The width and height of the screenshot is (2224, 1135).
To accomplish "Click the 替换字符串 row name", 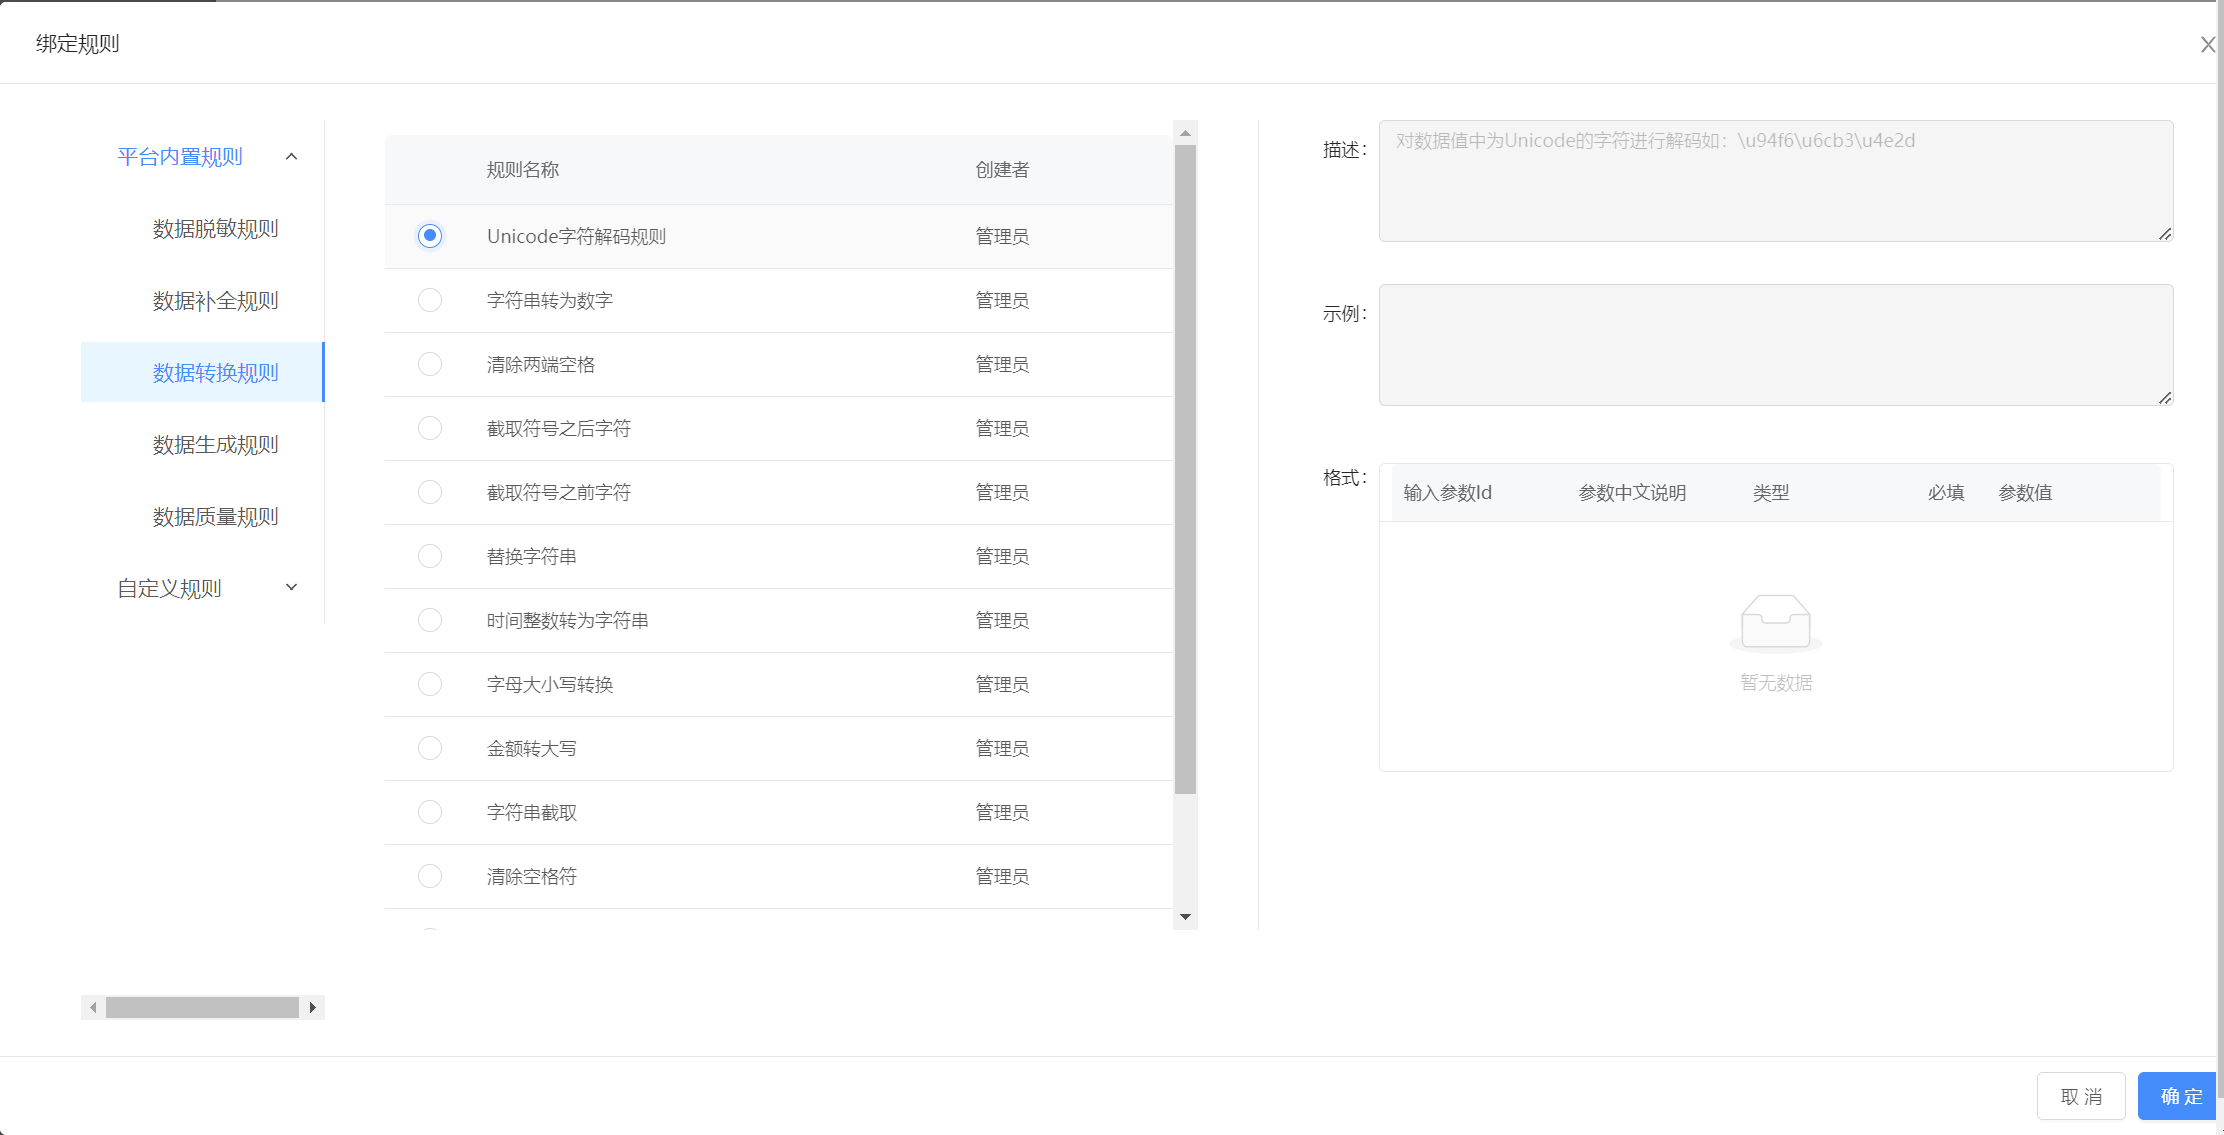I will [x=532, y=557].
